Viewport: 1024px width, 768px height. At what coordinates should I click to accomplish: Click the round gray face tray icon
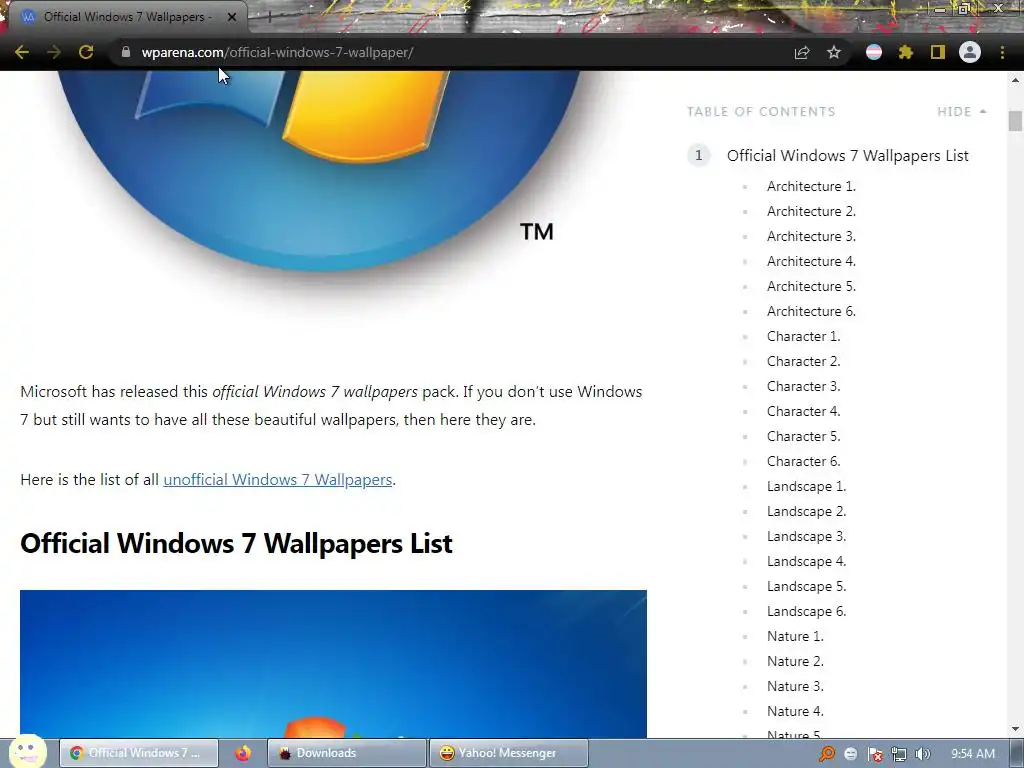pyautogui.click(x=851, y=754)
